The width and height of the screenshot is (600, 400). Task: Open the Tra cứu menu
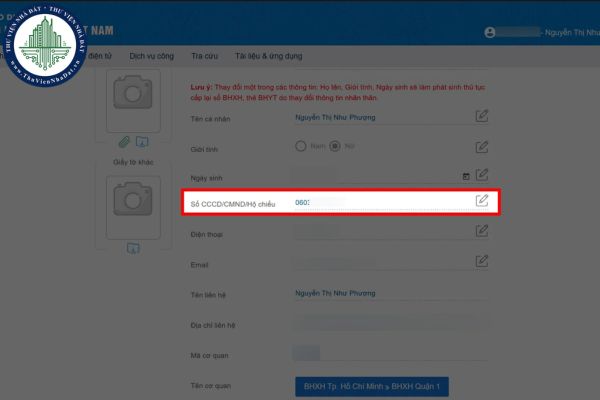(x=206, y=55)
